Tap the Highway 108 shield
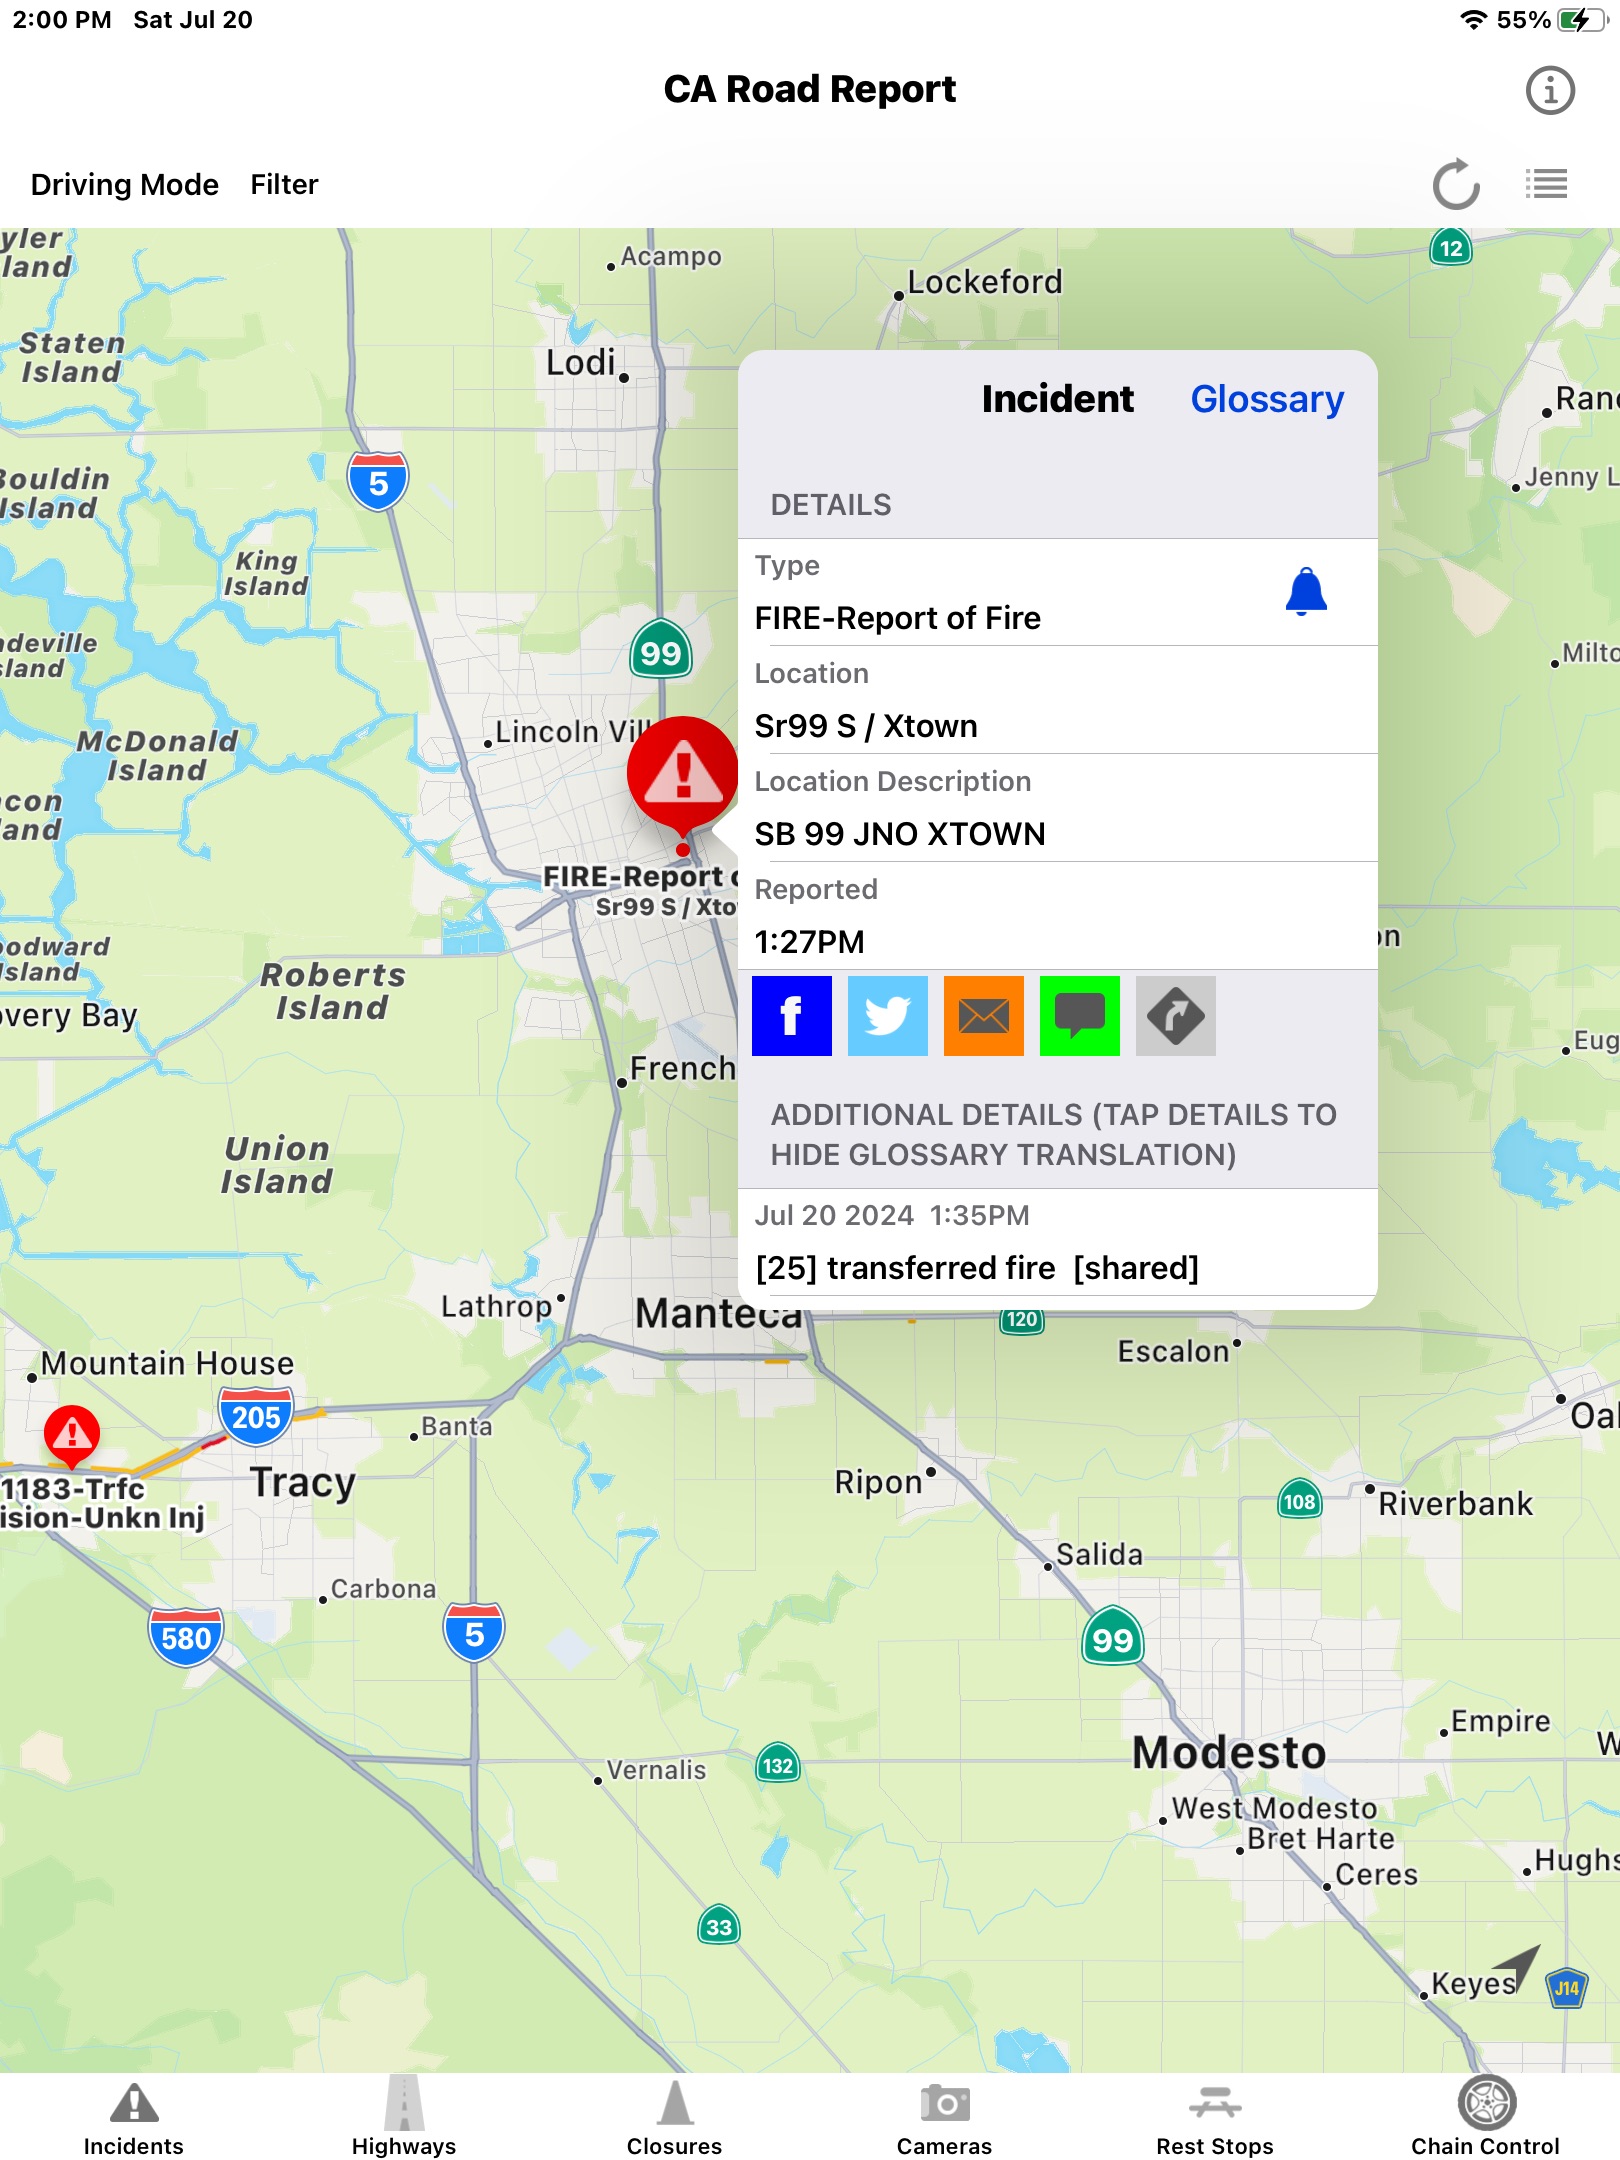Image resolution: width=1620 pixels, height=2160 pixels. [x=1299, y=1501]
